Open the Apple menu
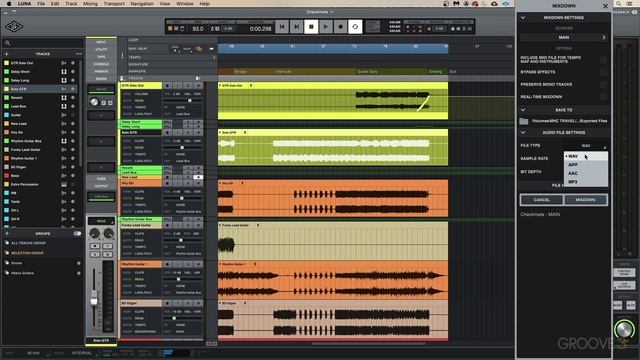 (9, 4)
